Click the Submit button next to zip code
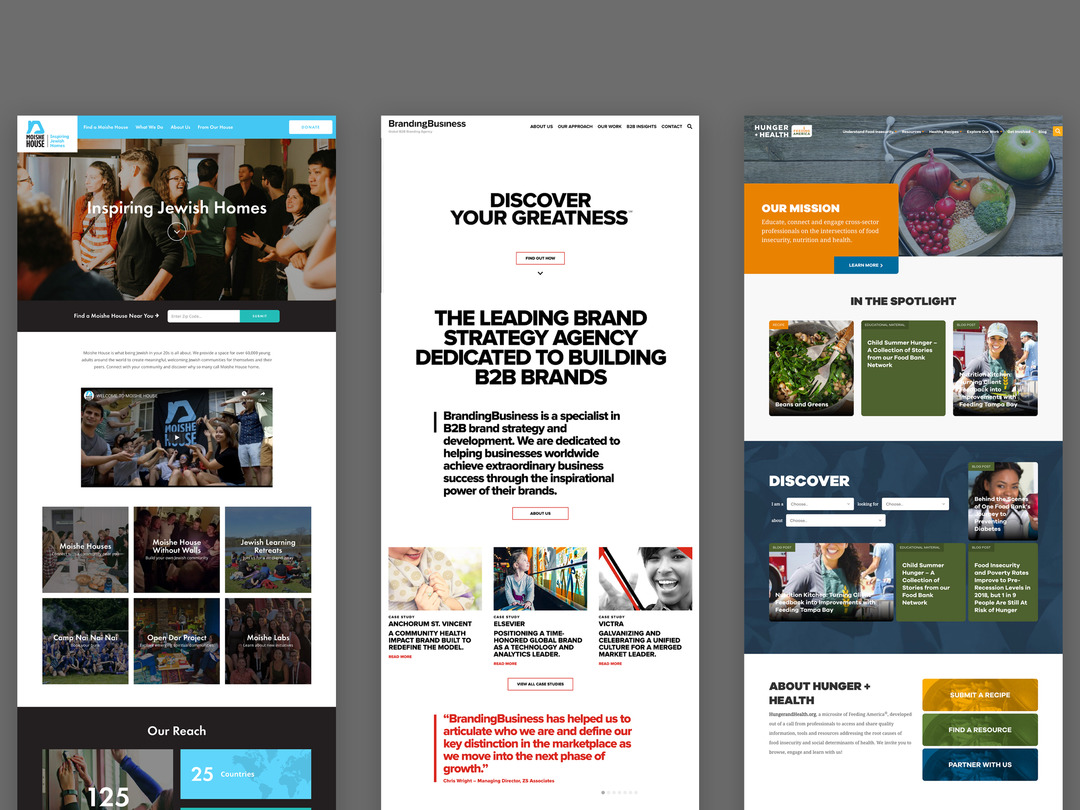Viewport: 1080px width, 810px height. click(x=260, y=316)
